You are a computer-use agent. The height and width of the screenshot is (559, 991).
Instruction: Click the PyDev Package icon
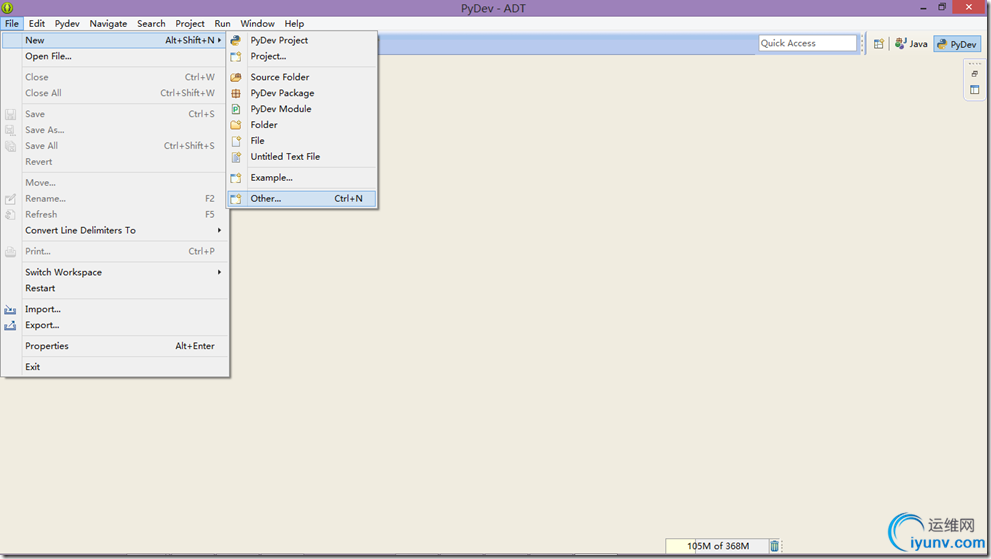click(236, 93)
